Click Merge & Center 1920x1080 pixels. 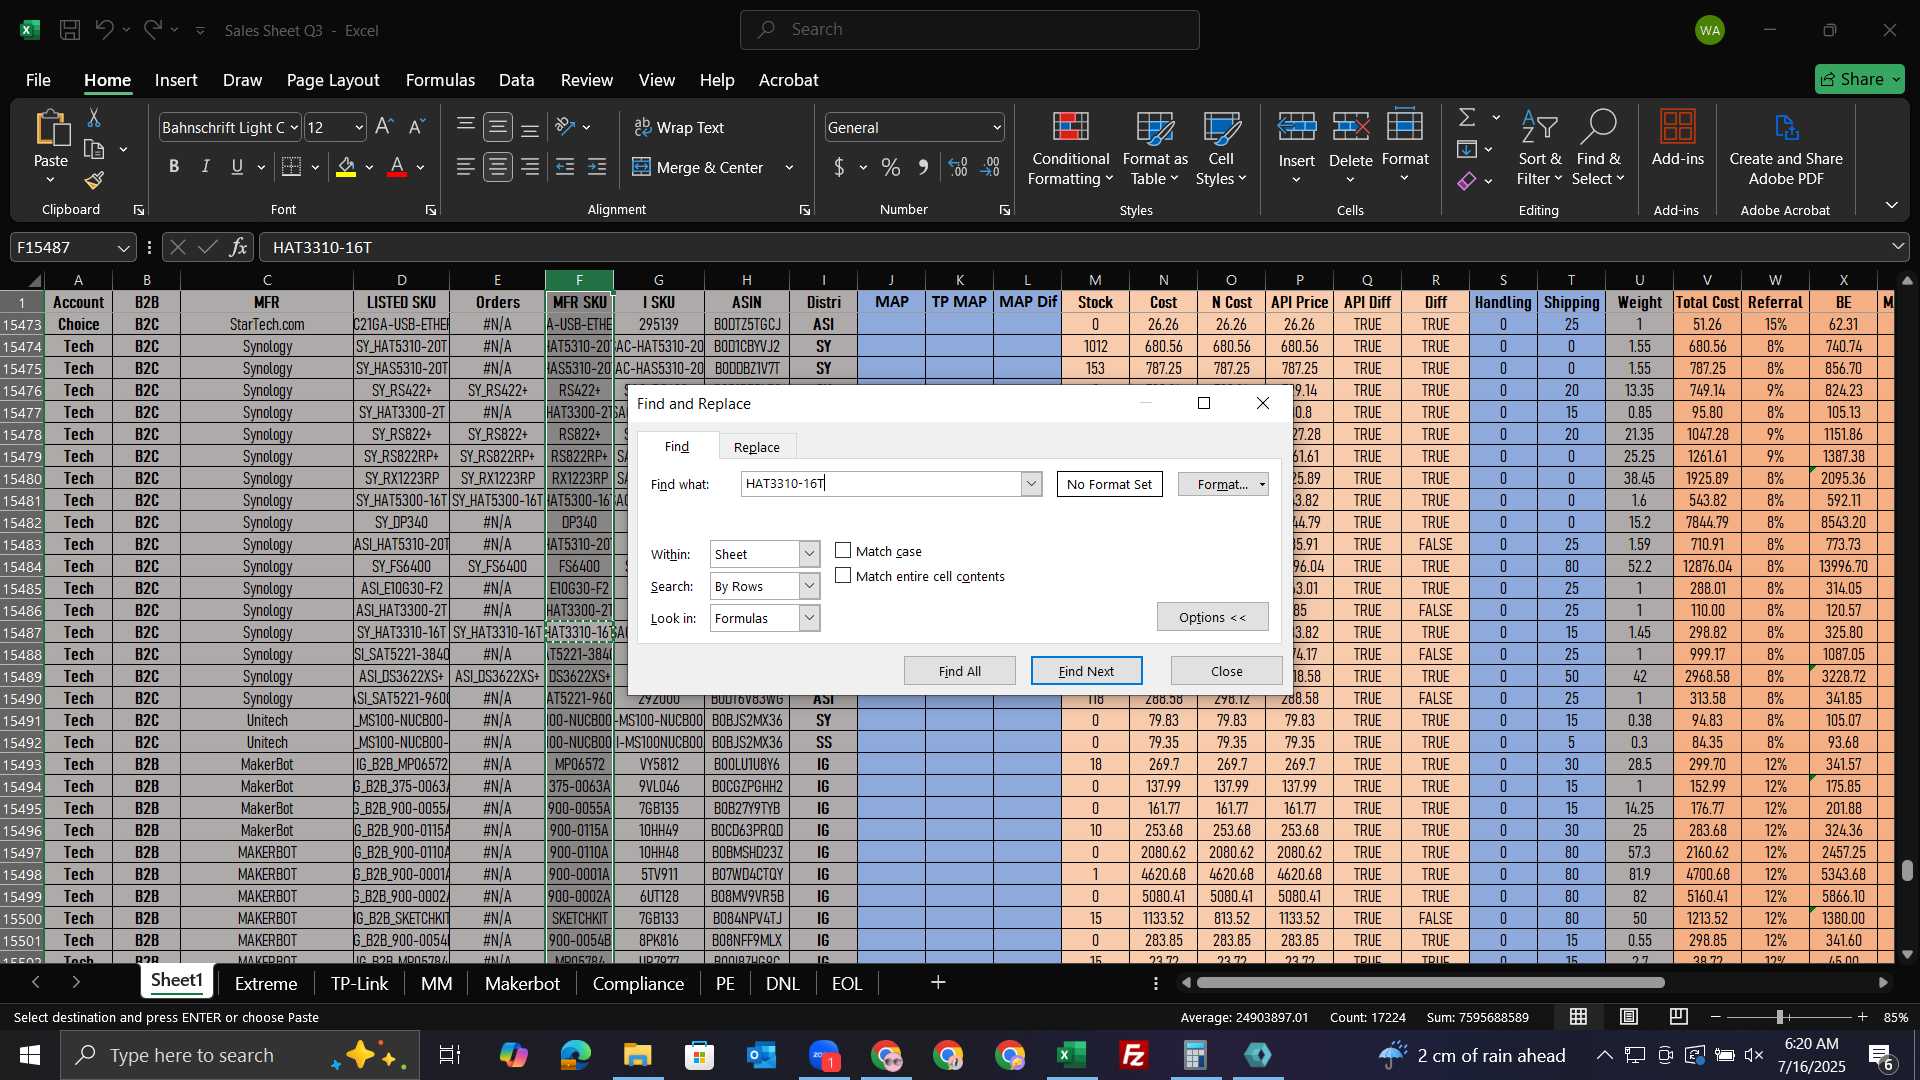tap(698, 167)
